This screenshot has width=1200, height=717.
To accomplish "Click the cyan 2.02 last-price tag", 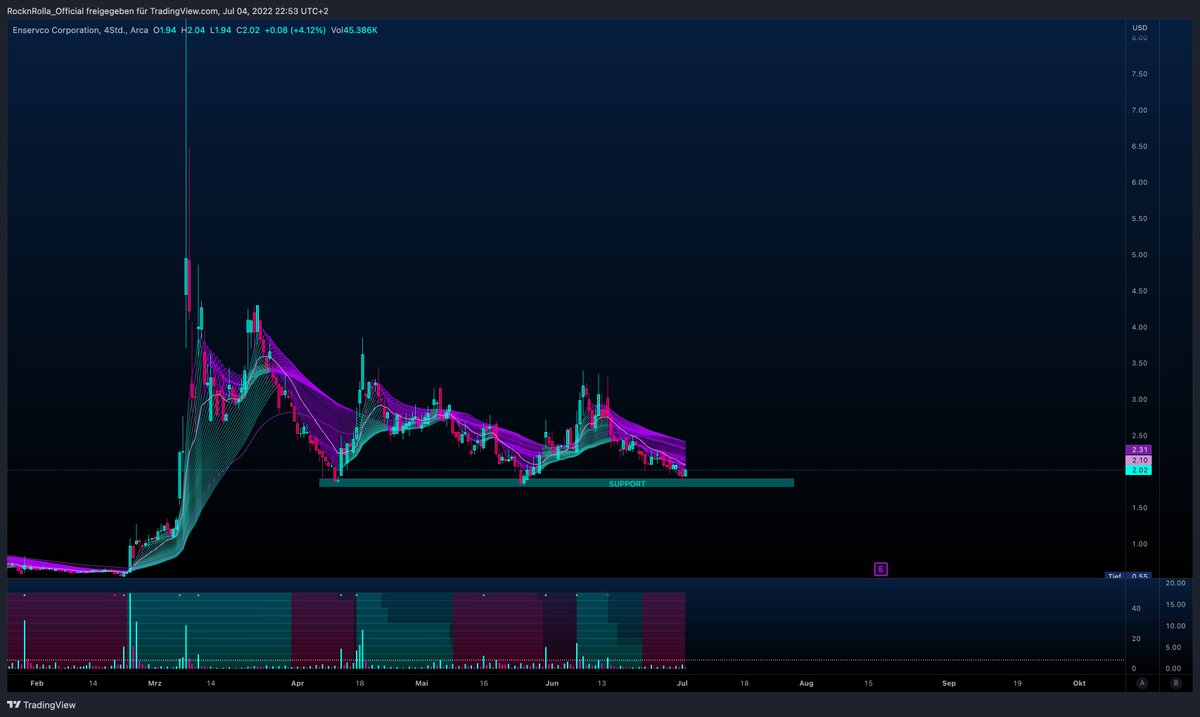I will click(x=1139, y=470).
